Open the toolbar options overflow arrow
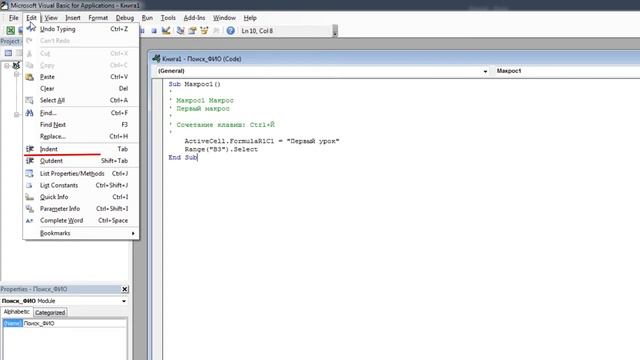 [x=335, y=31]
